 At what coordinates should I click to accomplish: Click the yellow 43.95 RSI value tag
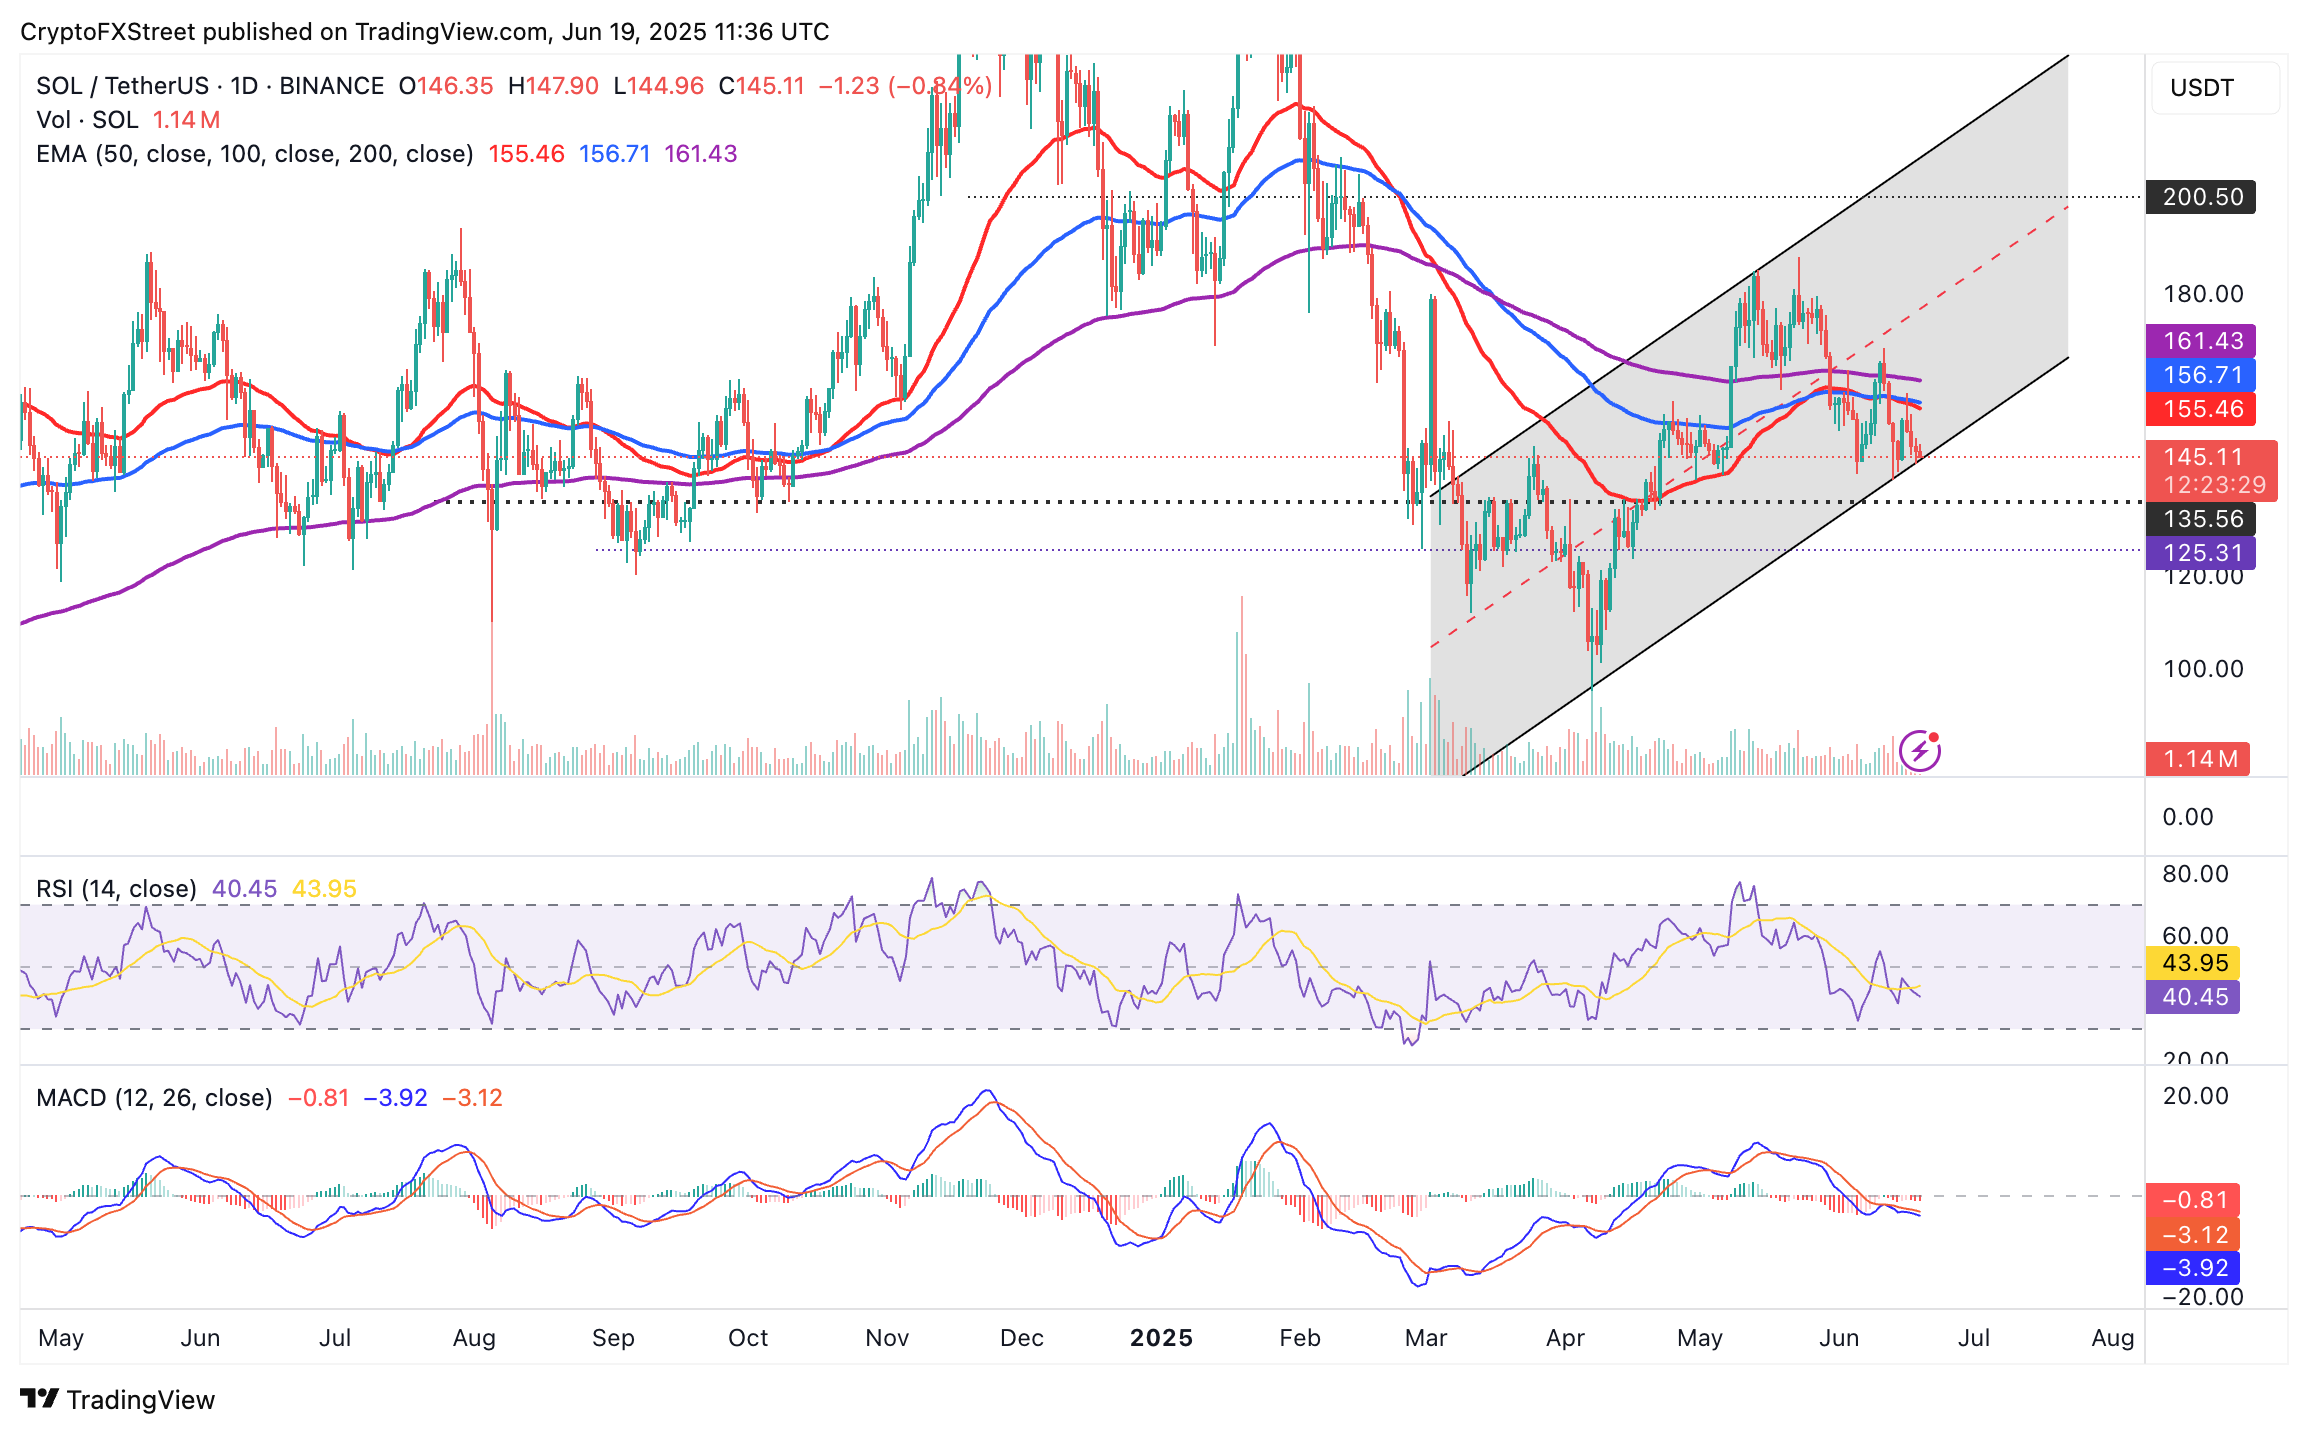pos(2193,963)
